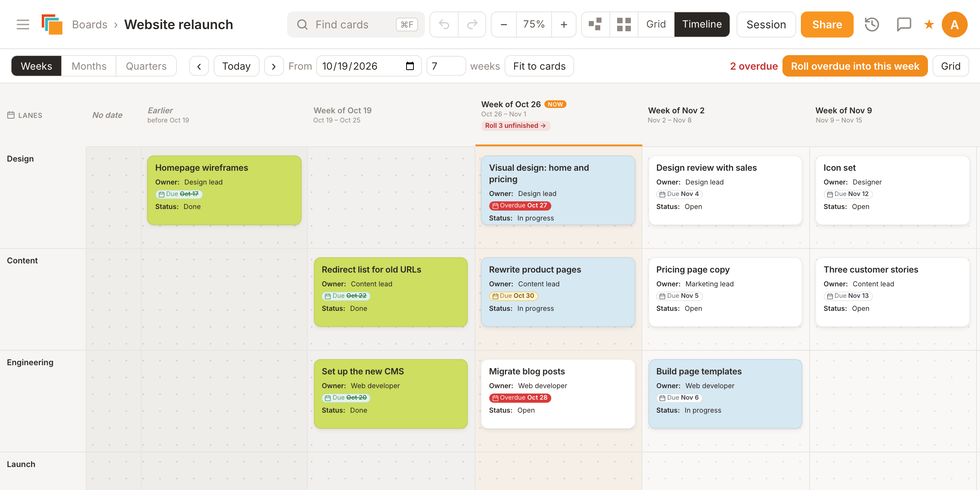Screen dimensions: 980x490
Task: Open the Migrate blog posts card
Action: click(558, 394)
